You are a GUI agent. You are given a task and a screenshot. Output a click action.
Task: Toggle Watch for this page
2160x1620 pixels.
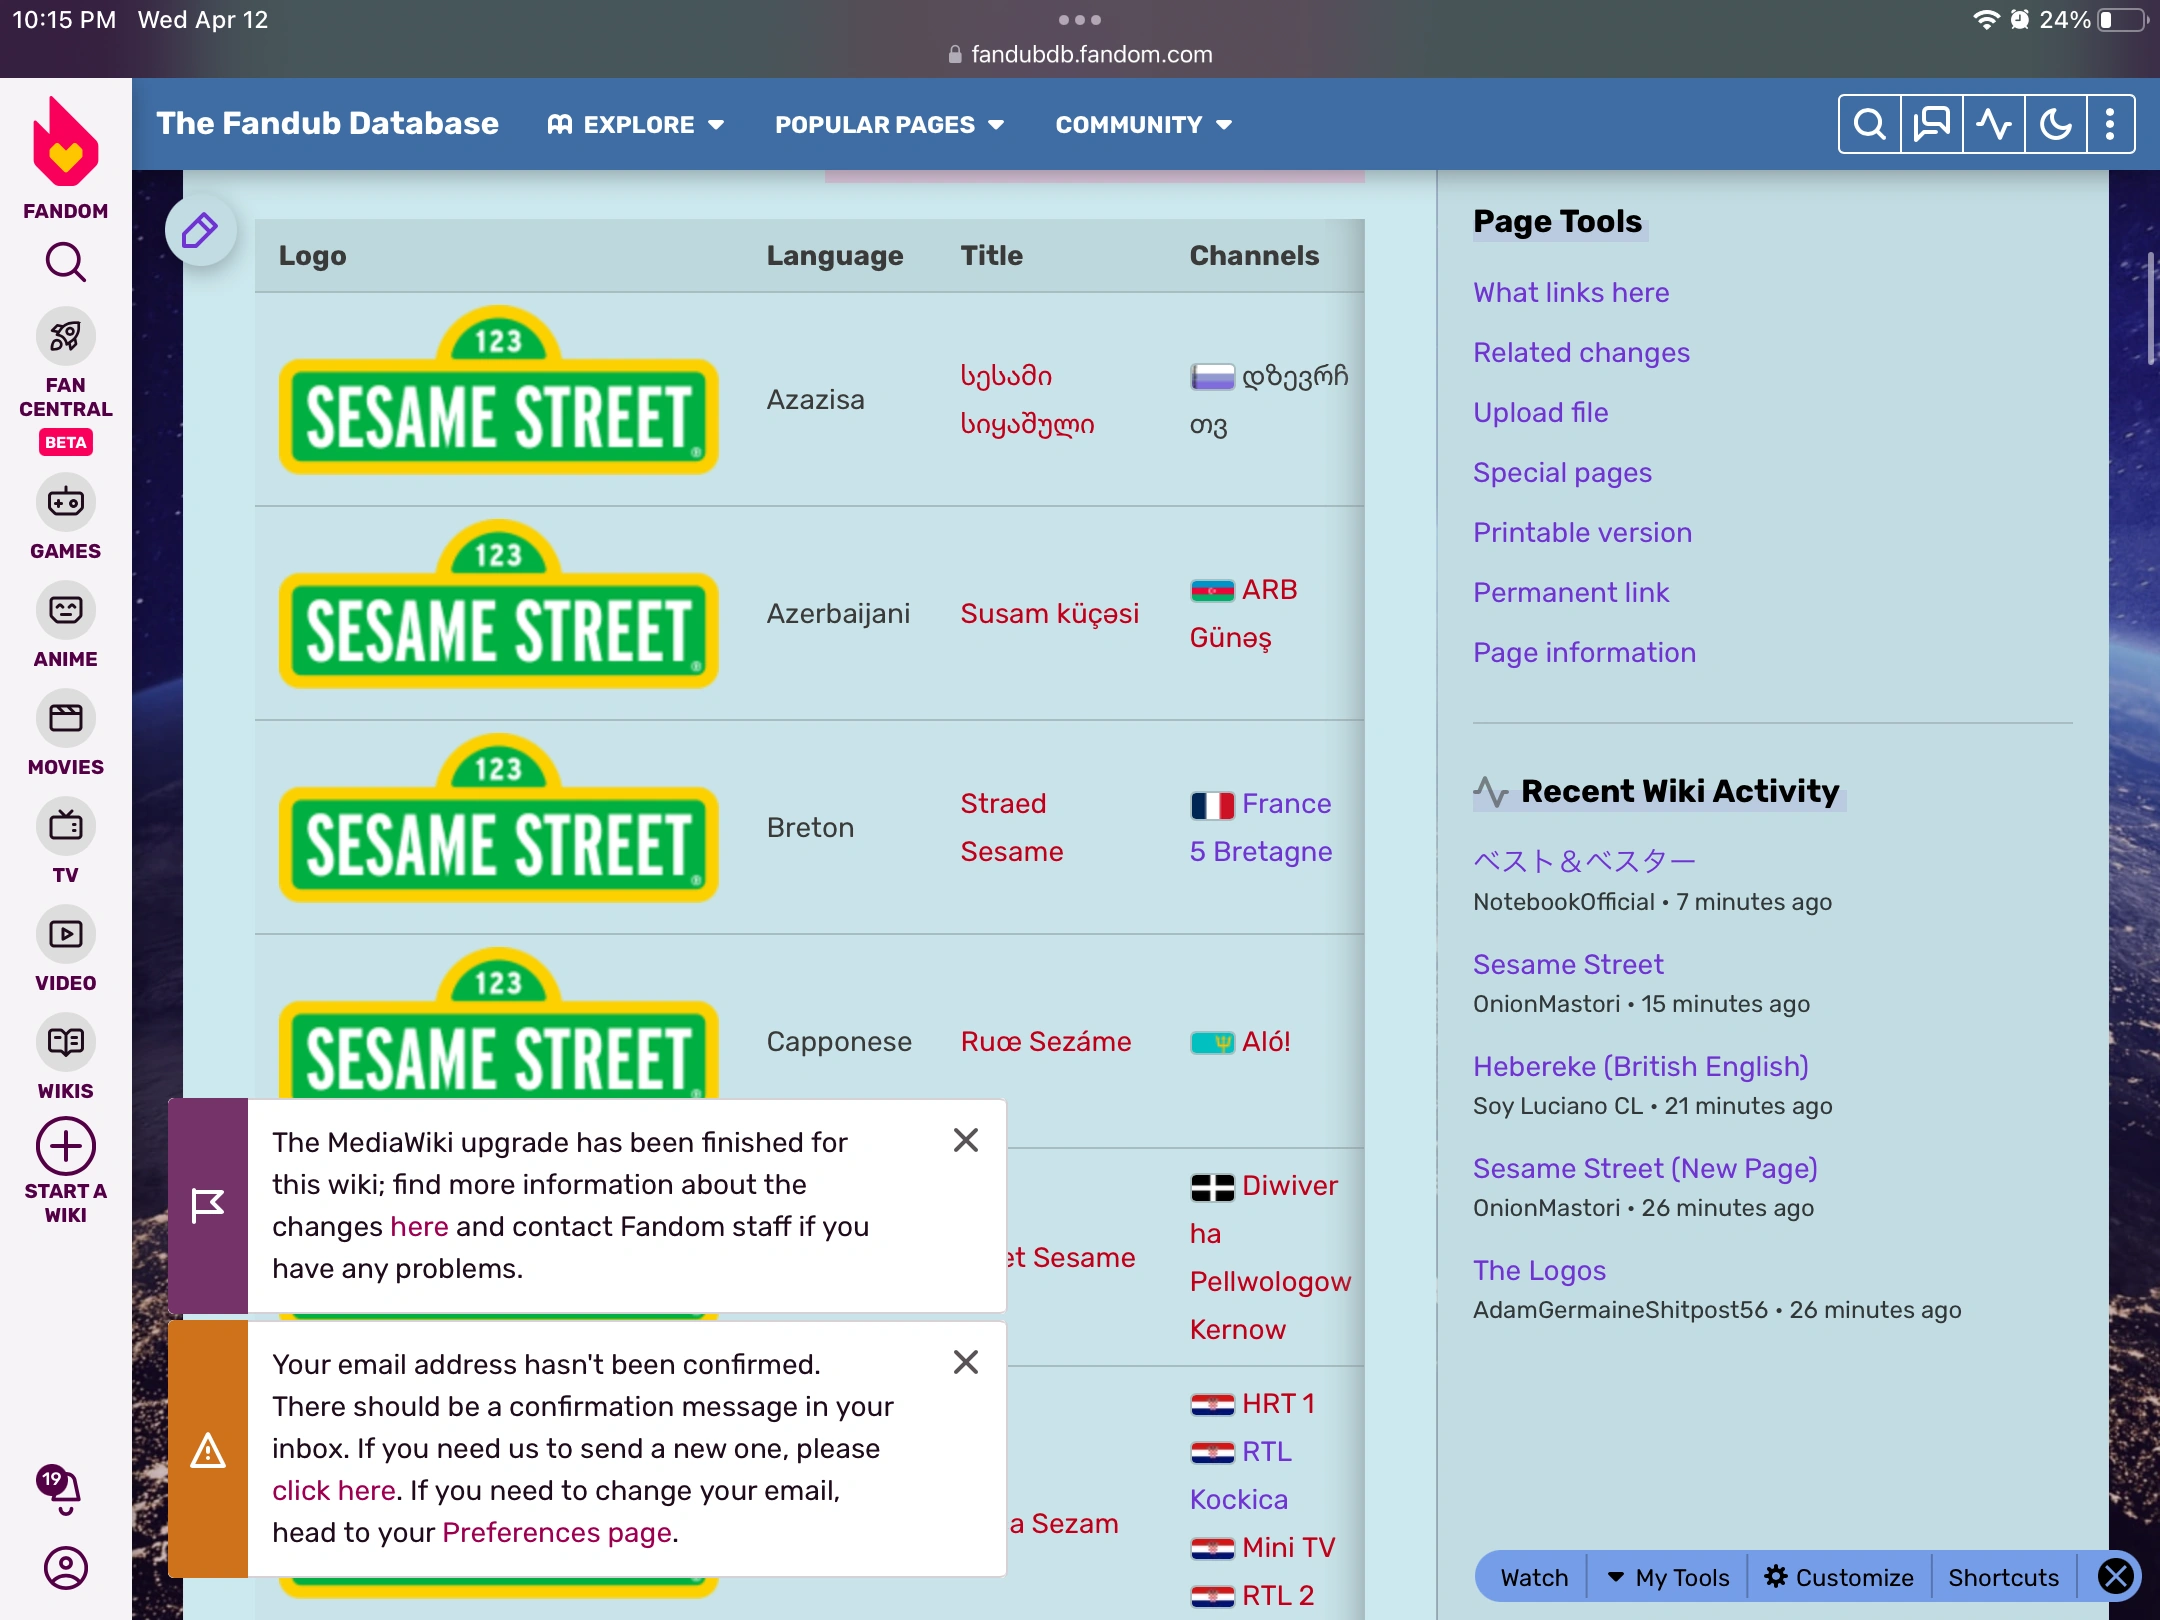(x=1534, y=1577)
